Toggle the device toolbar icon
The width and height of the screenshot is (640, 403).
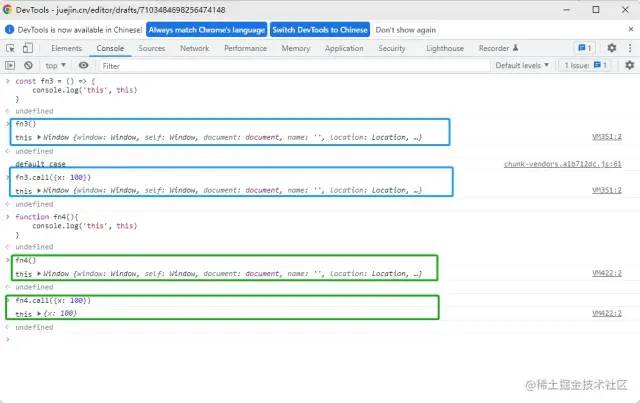pyautogui.click(x=30, y=48)
